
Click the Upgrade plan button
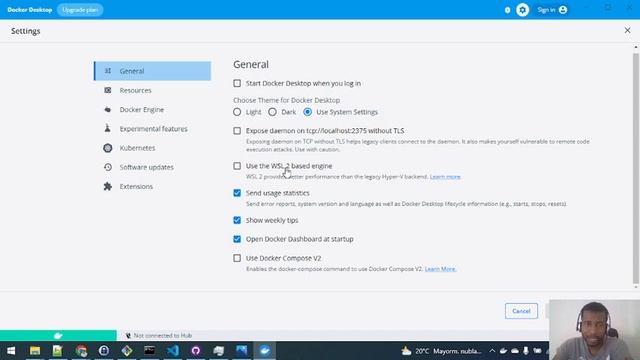(80, 10)
